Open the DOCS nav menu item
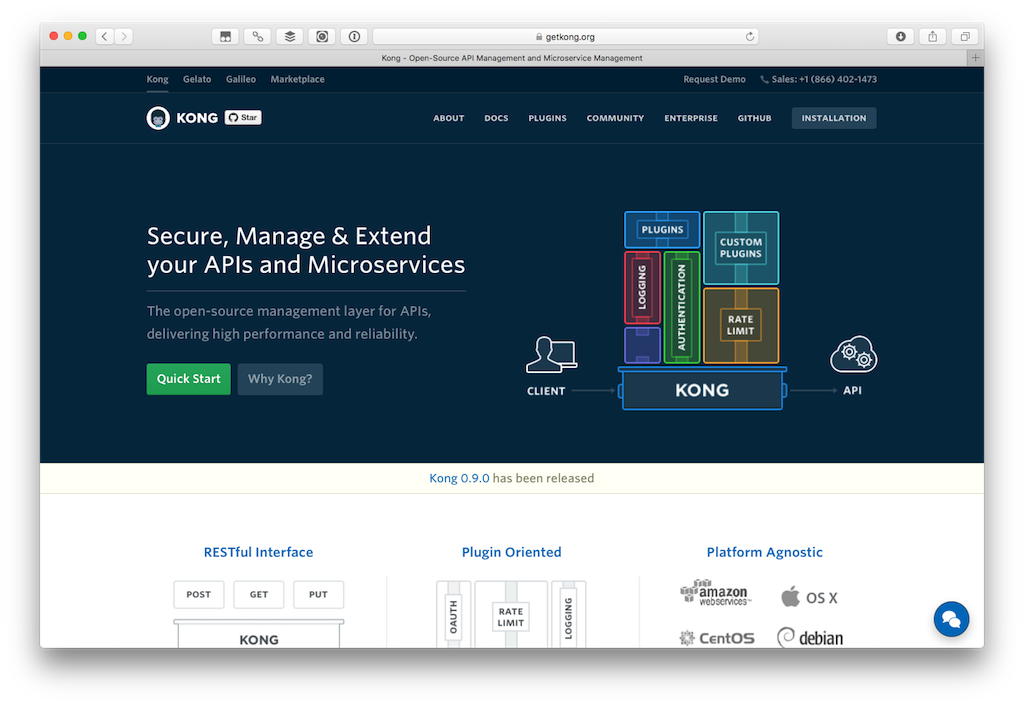 pos(496,118)
